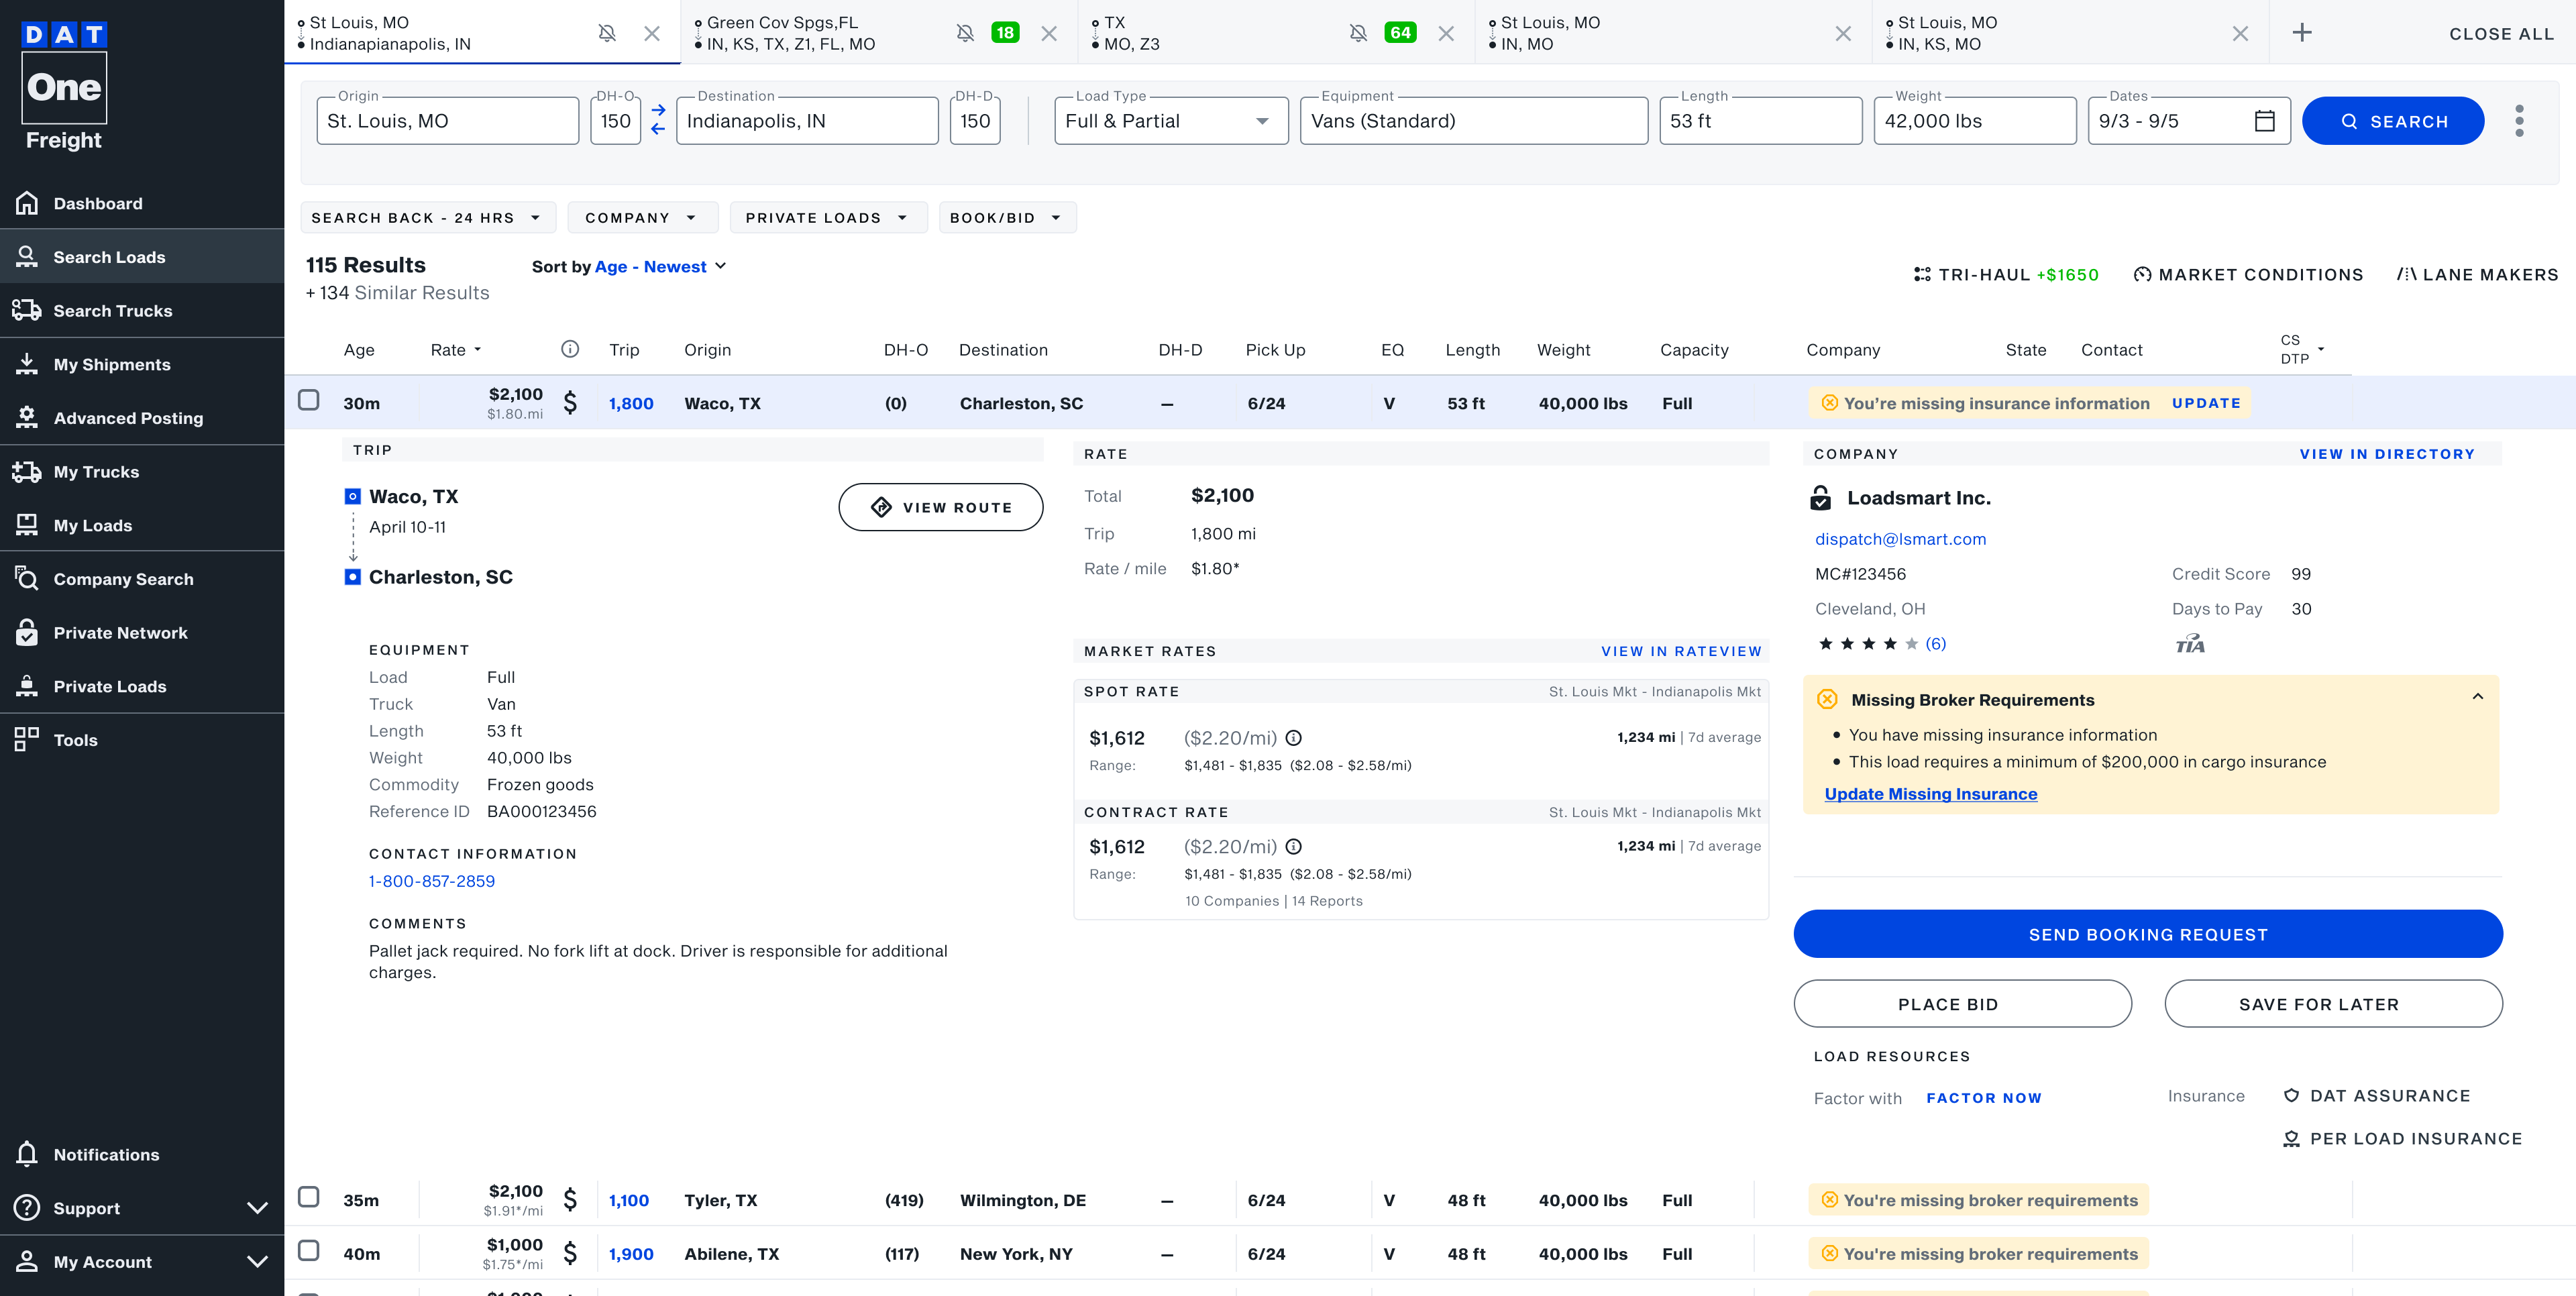
Task: Click the info icon next to Rate column
Action: click(x=570, y=349)
